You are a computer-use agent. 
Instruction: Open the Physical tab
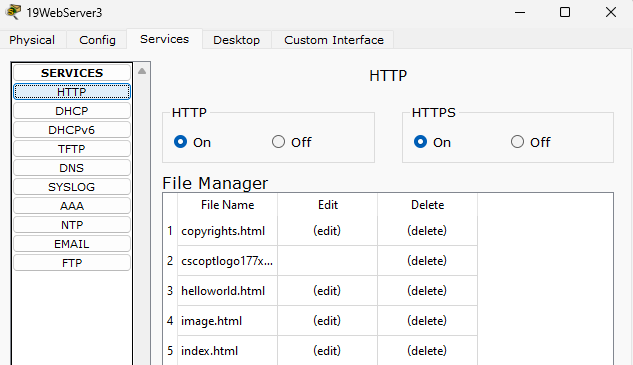coord(32,40)
